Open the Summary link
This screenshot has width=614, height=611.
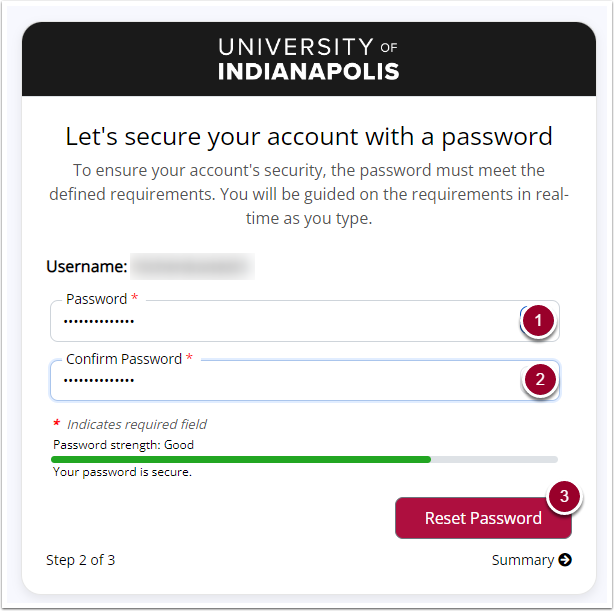(x=531, y=560)
